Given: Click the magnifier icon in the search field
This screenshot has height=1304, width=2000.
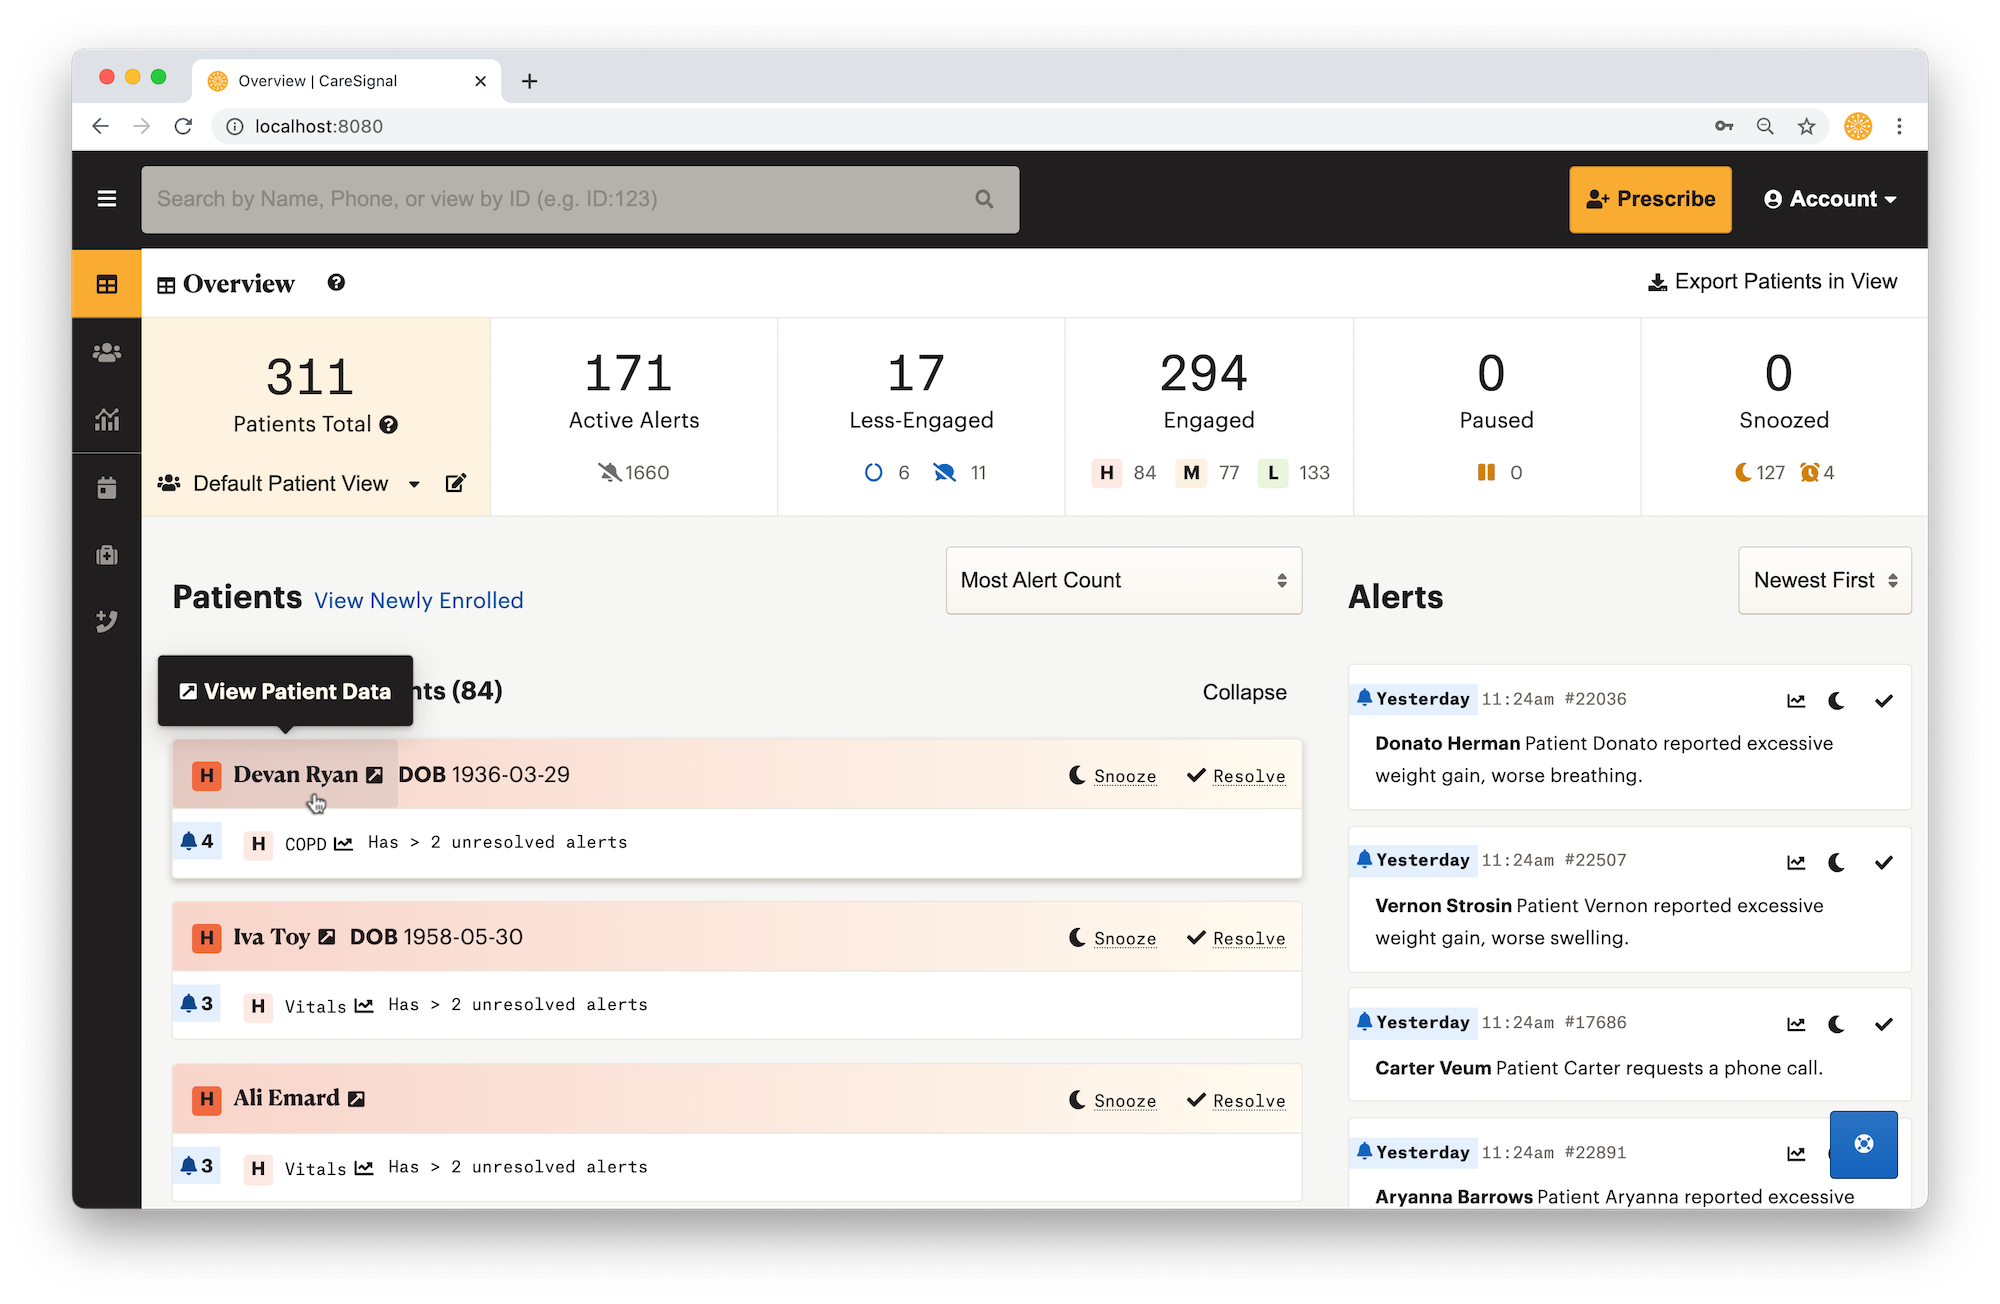Looking at the screenshot, I should pyautogui.click(x=984, y=199).
